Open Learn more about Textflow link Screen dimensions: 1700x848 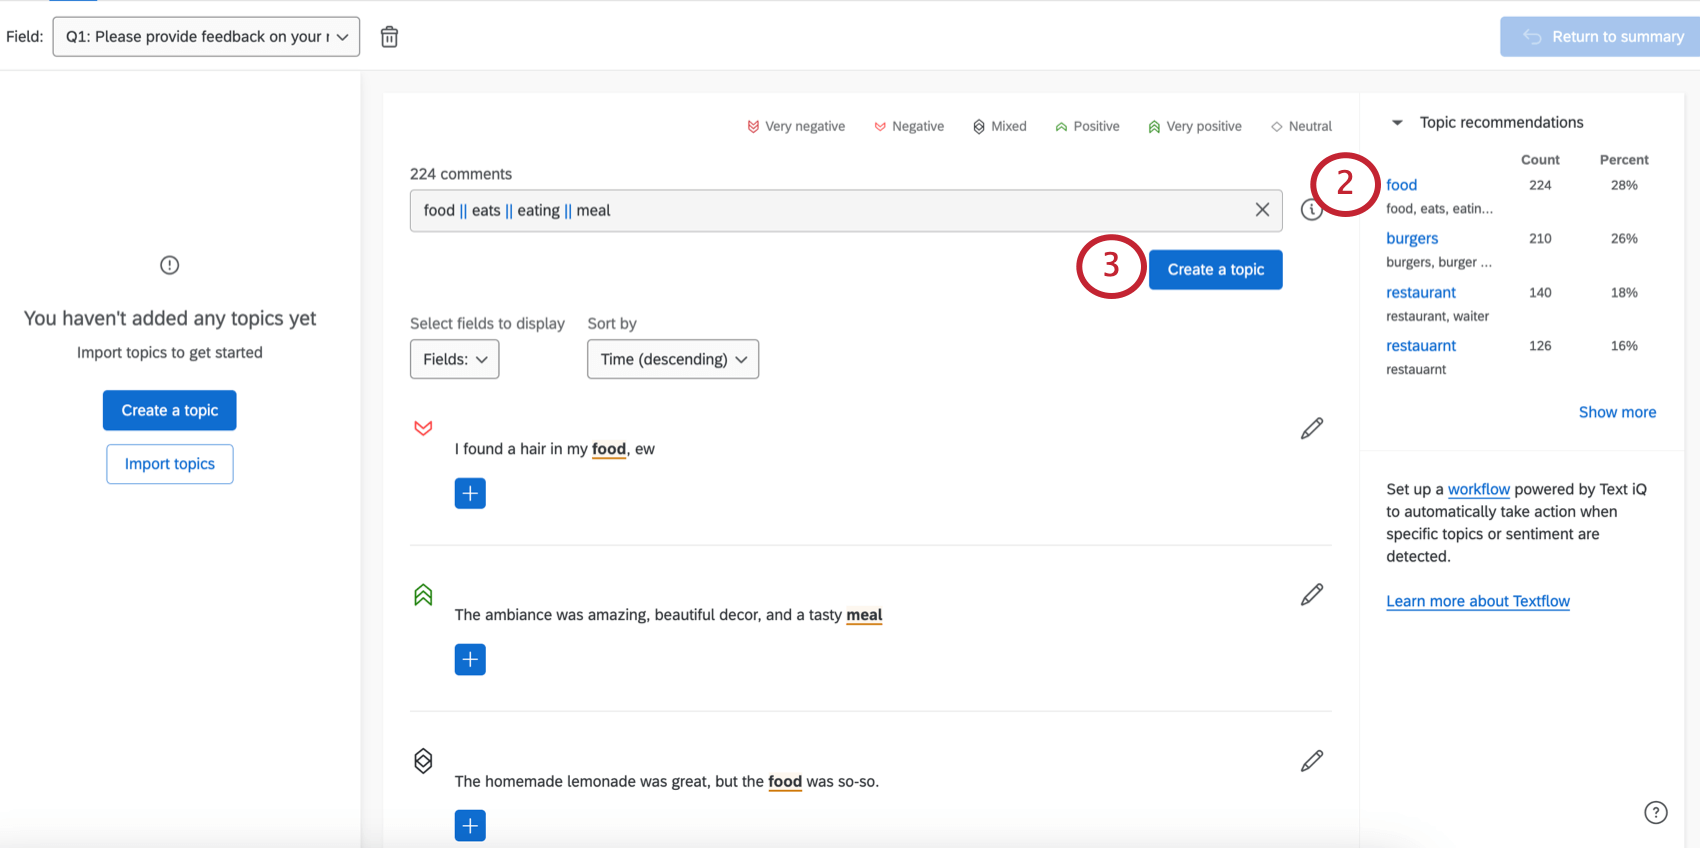(x=1477, y=601)
